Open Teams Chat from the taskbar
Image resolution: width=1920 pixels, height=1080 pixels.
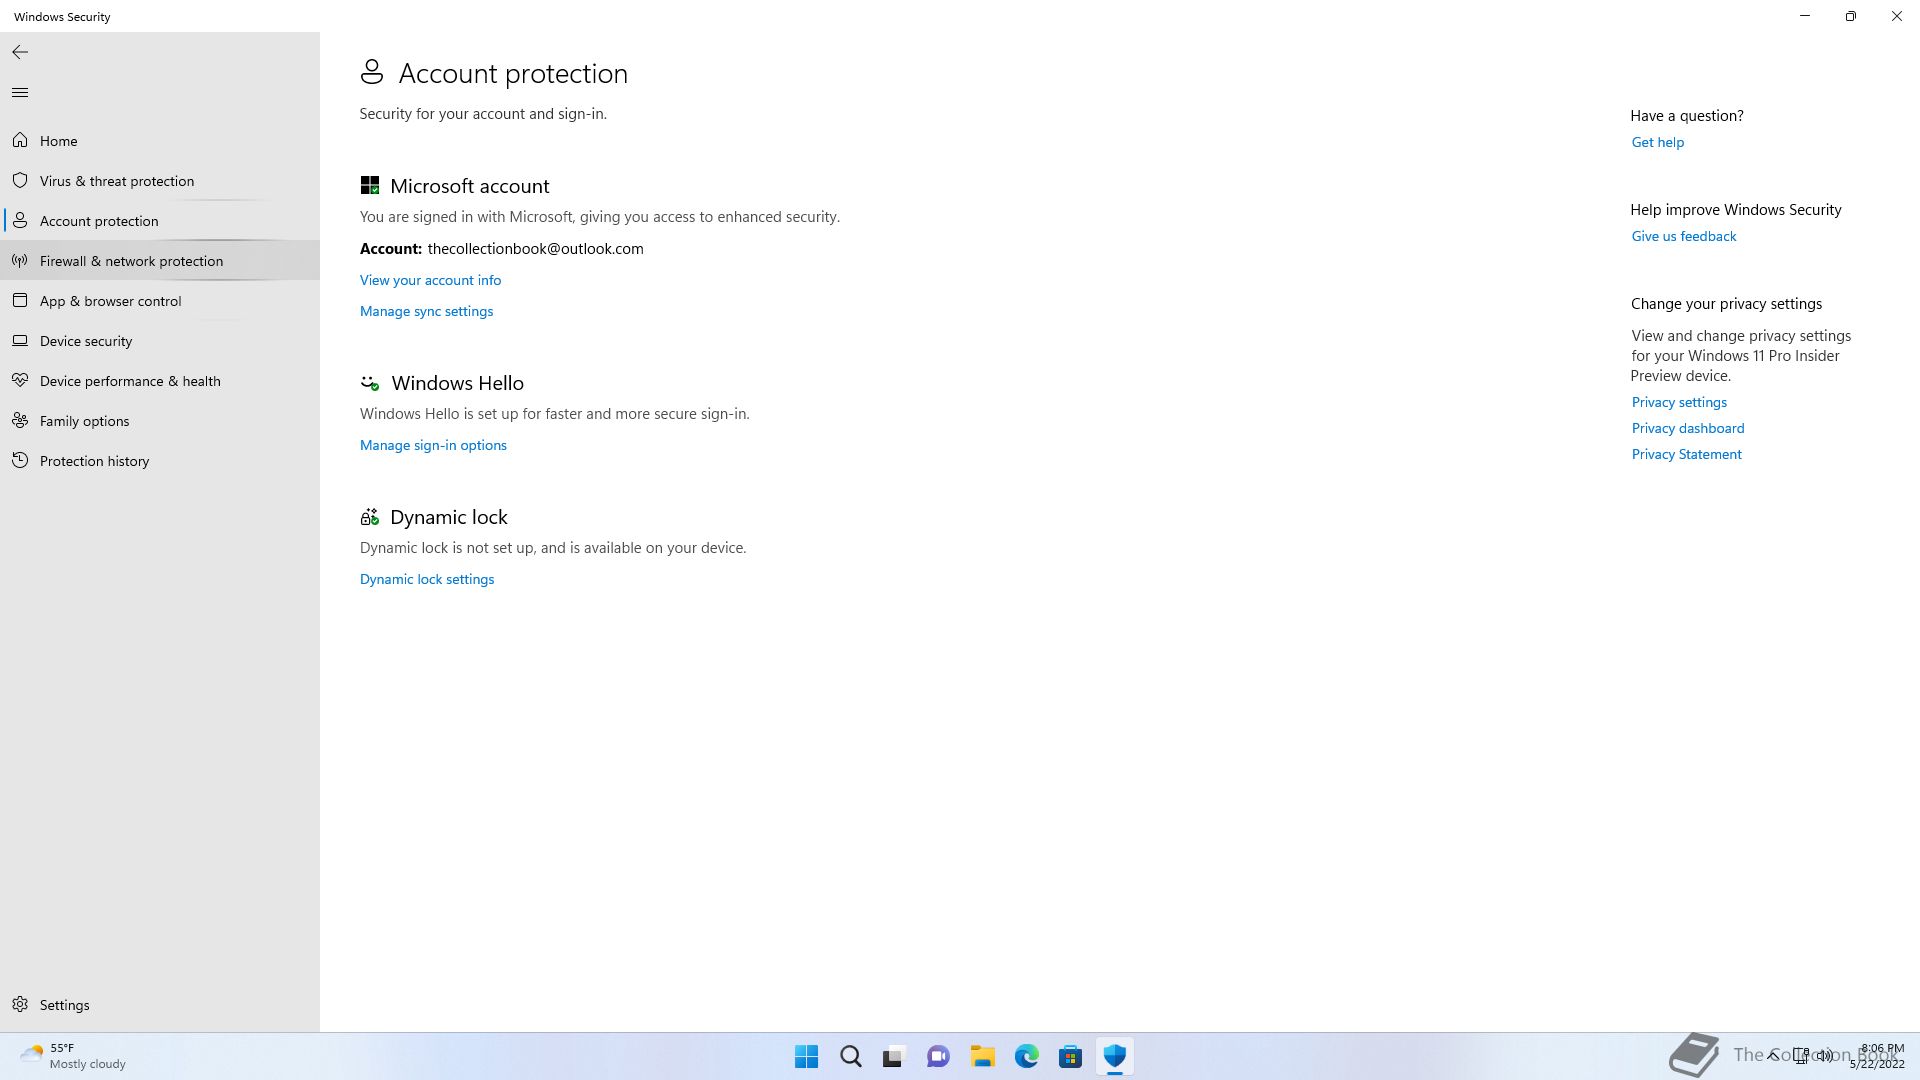[938, 1056]
